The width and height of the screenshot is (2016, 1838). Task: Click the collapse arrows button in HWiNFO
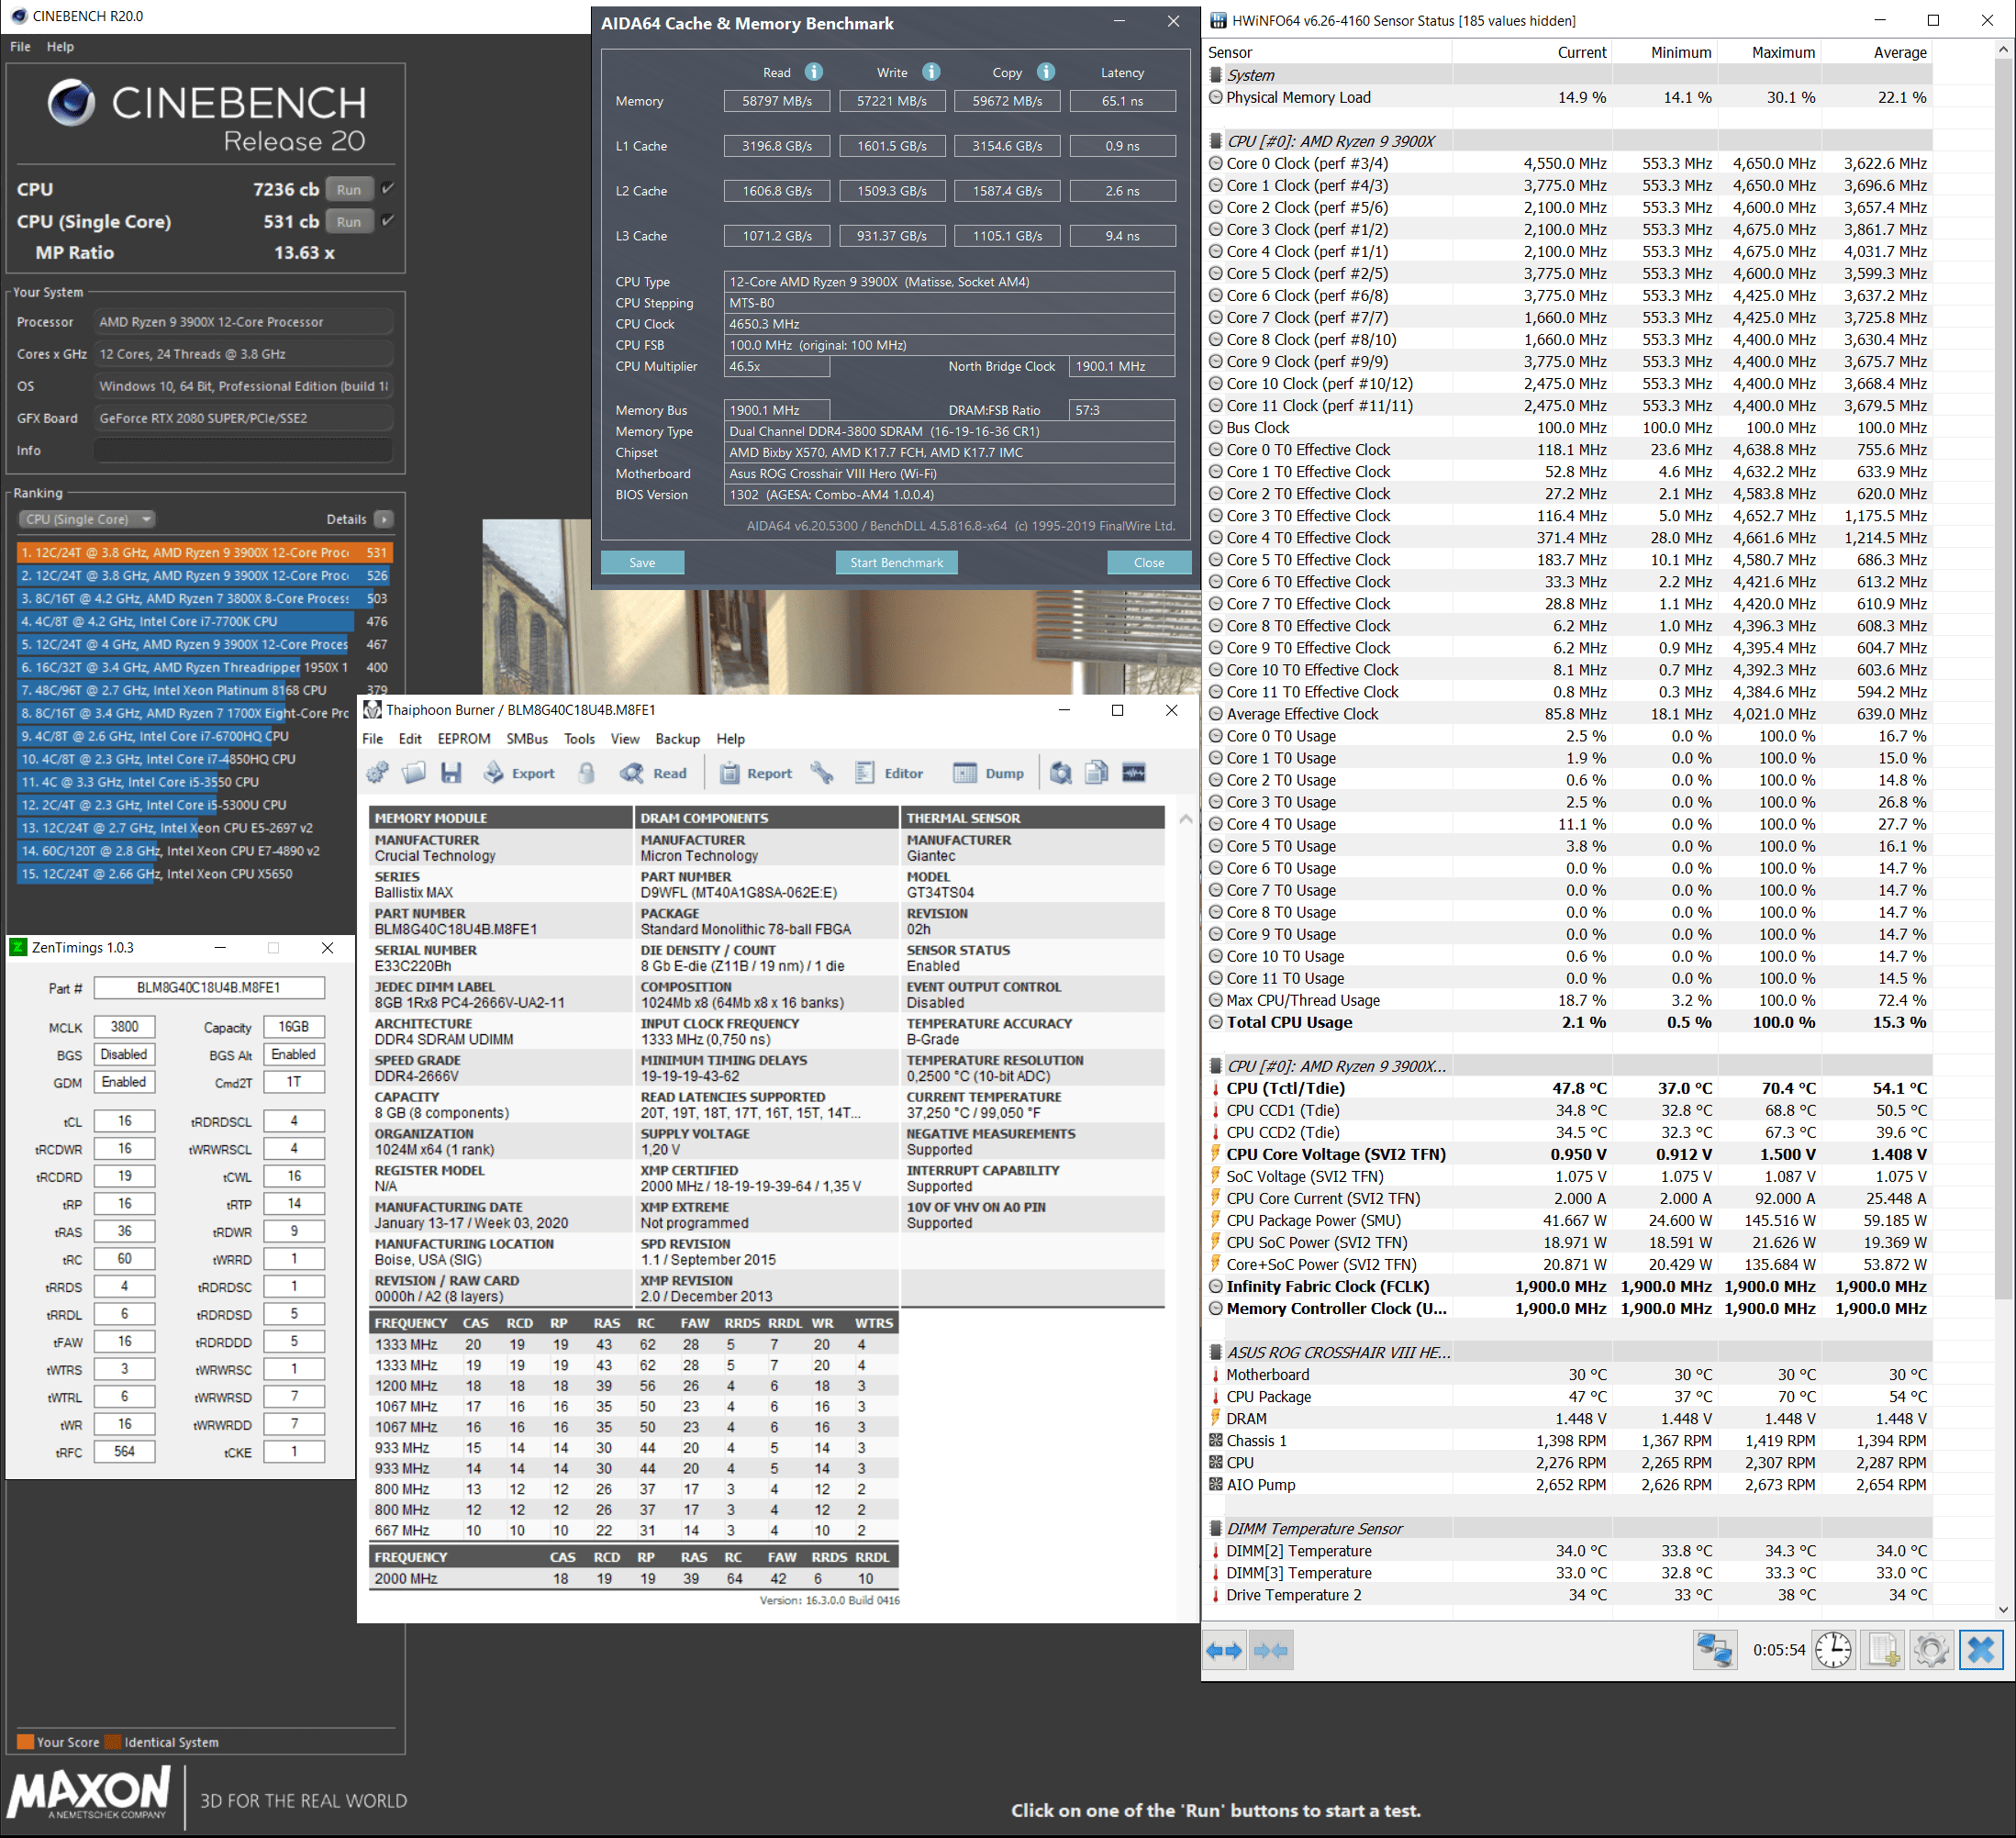[x=1270, y=1650]
